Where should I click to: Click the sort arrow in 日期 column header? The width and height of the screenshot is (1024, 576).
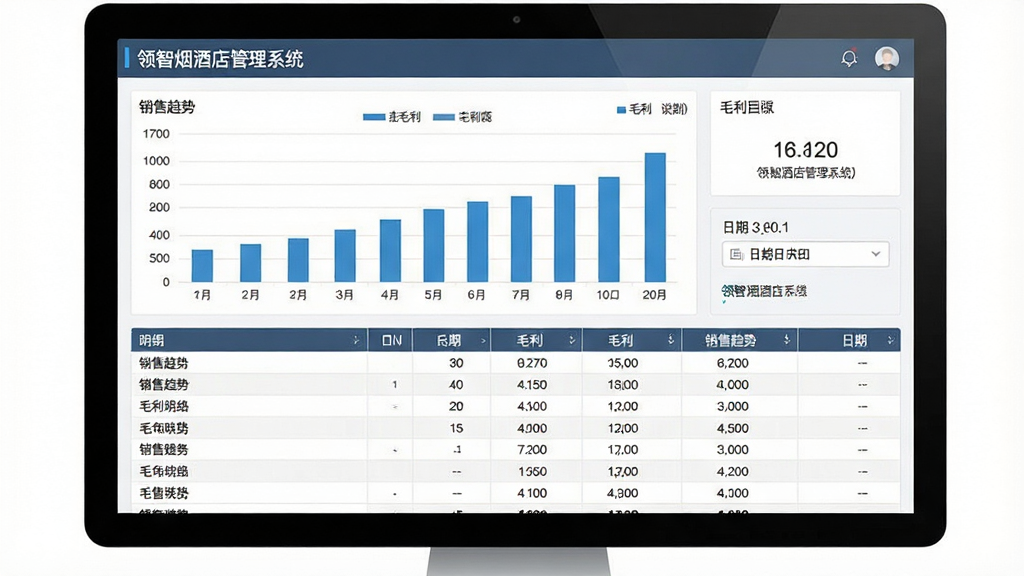(890, 340)
